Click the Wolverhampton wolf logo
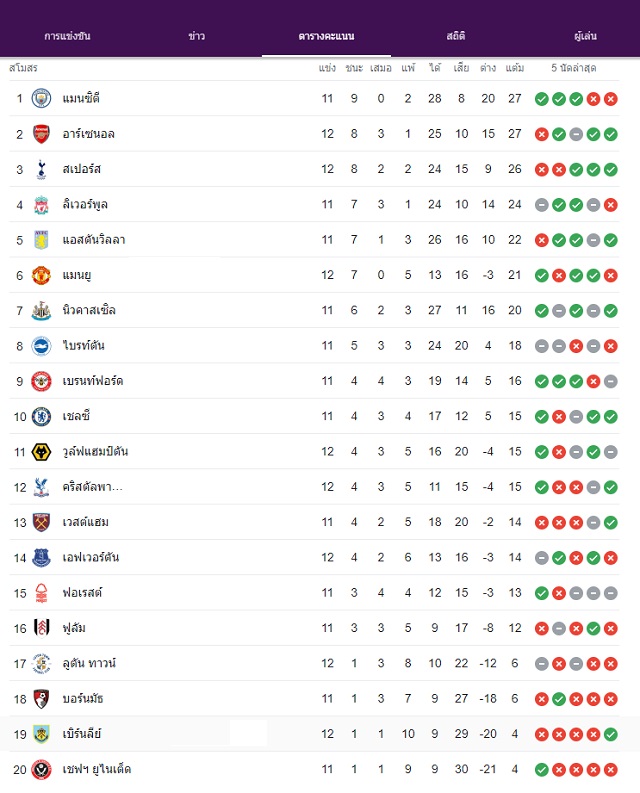This screenshot has width=640, height=793. 41,452
